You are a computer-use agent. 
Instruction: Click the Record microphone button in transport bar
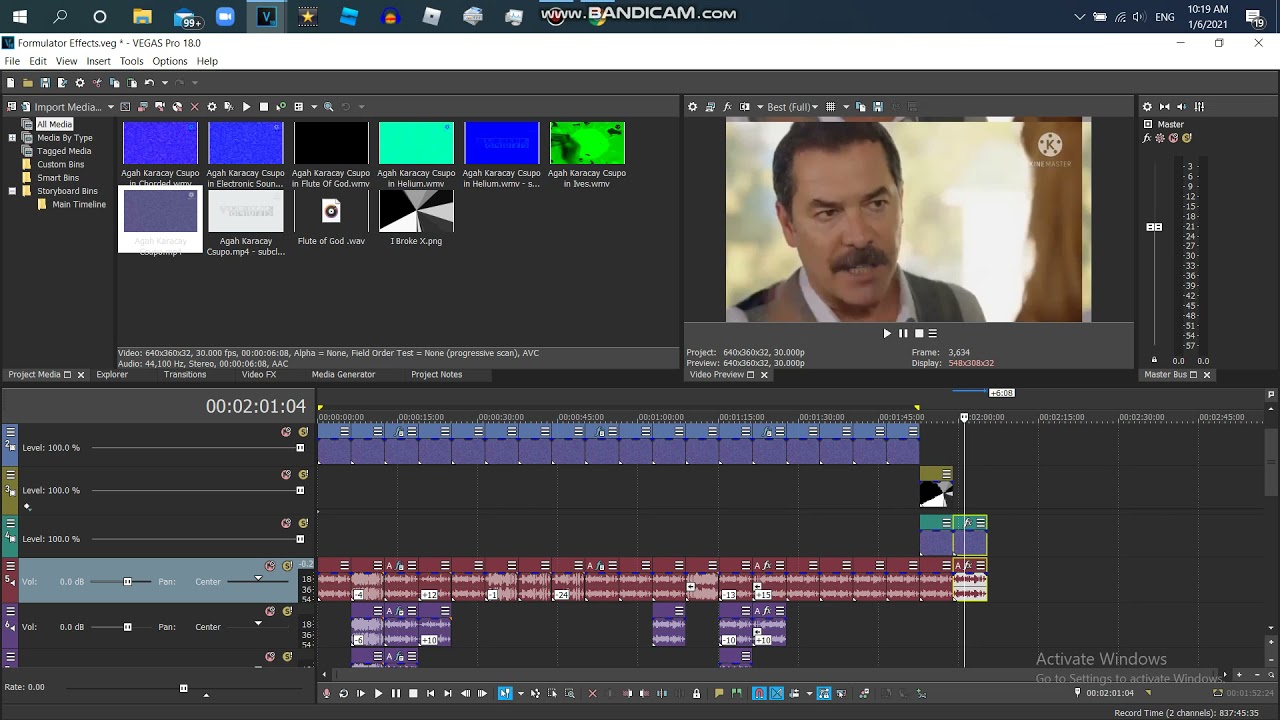click(x=326, y=693)
